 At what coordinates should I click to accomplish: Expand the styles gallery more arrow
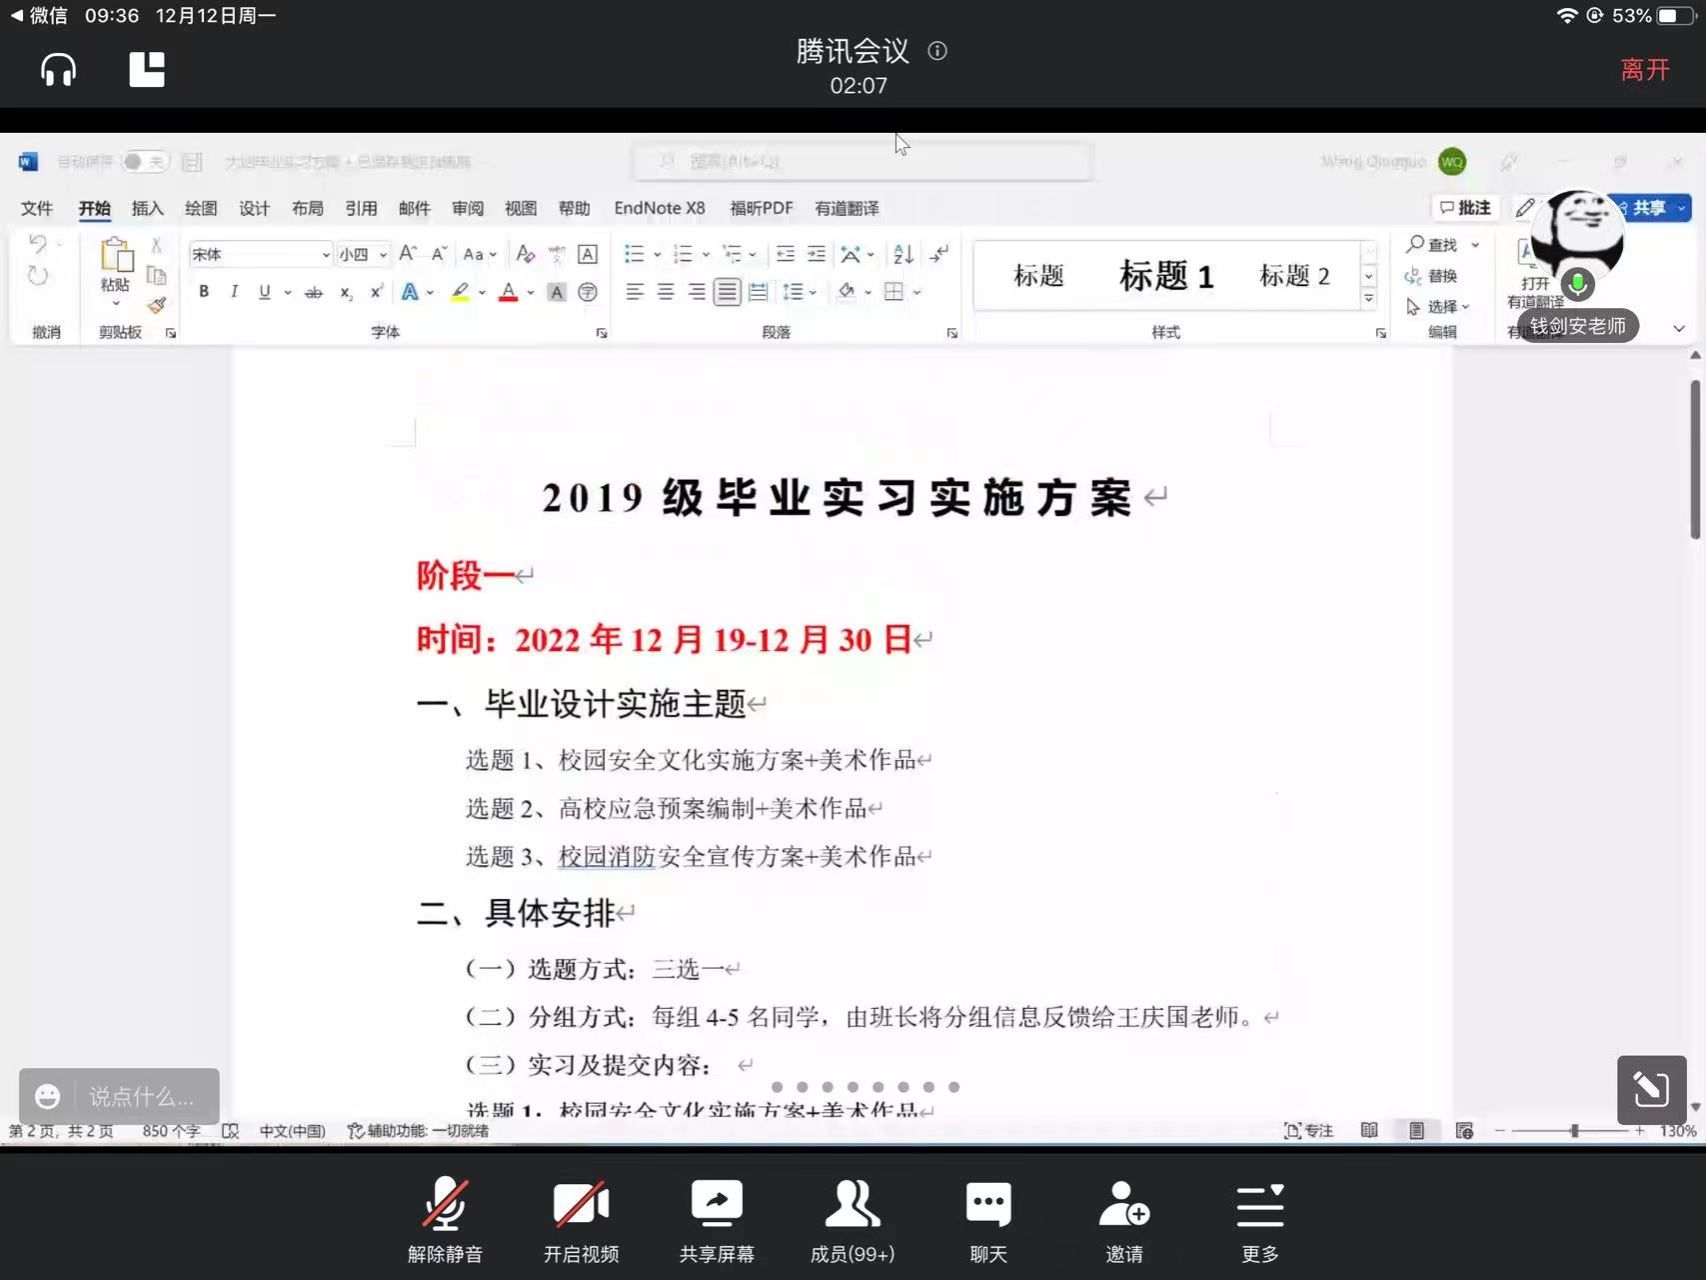tap(1369, 299)
